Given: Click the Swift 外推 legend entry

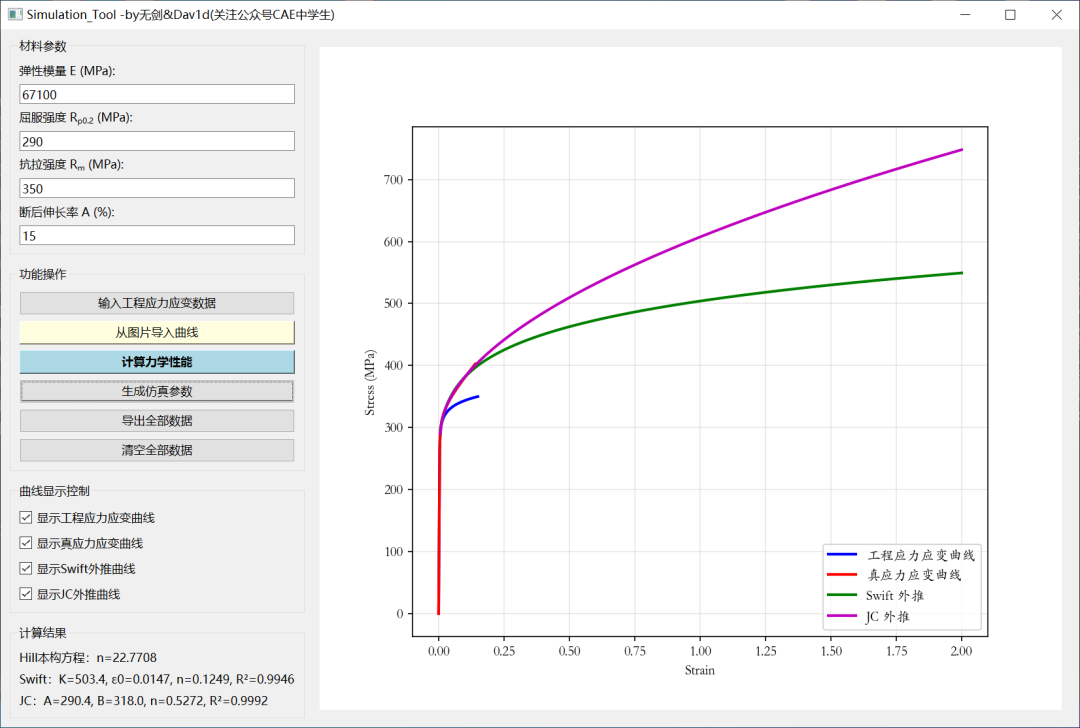Looking at the screenshot, I should coord(875,596).
